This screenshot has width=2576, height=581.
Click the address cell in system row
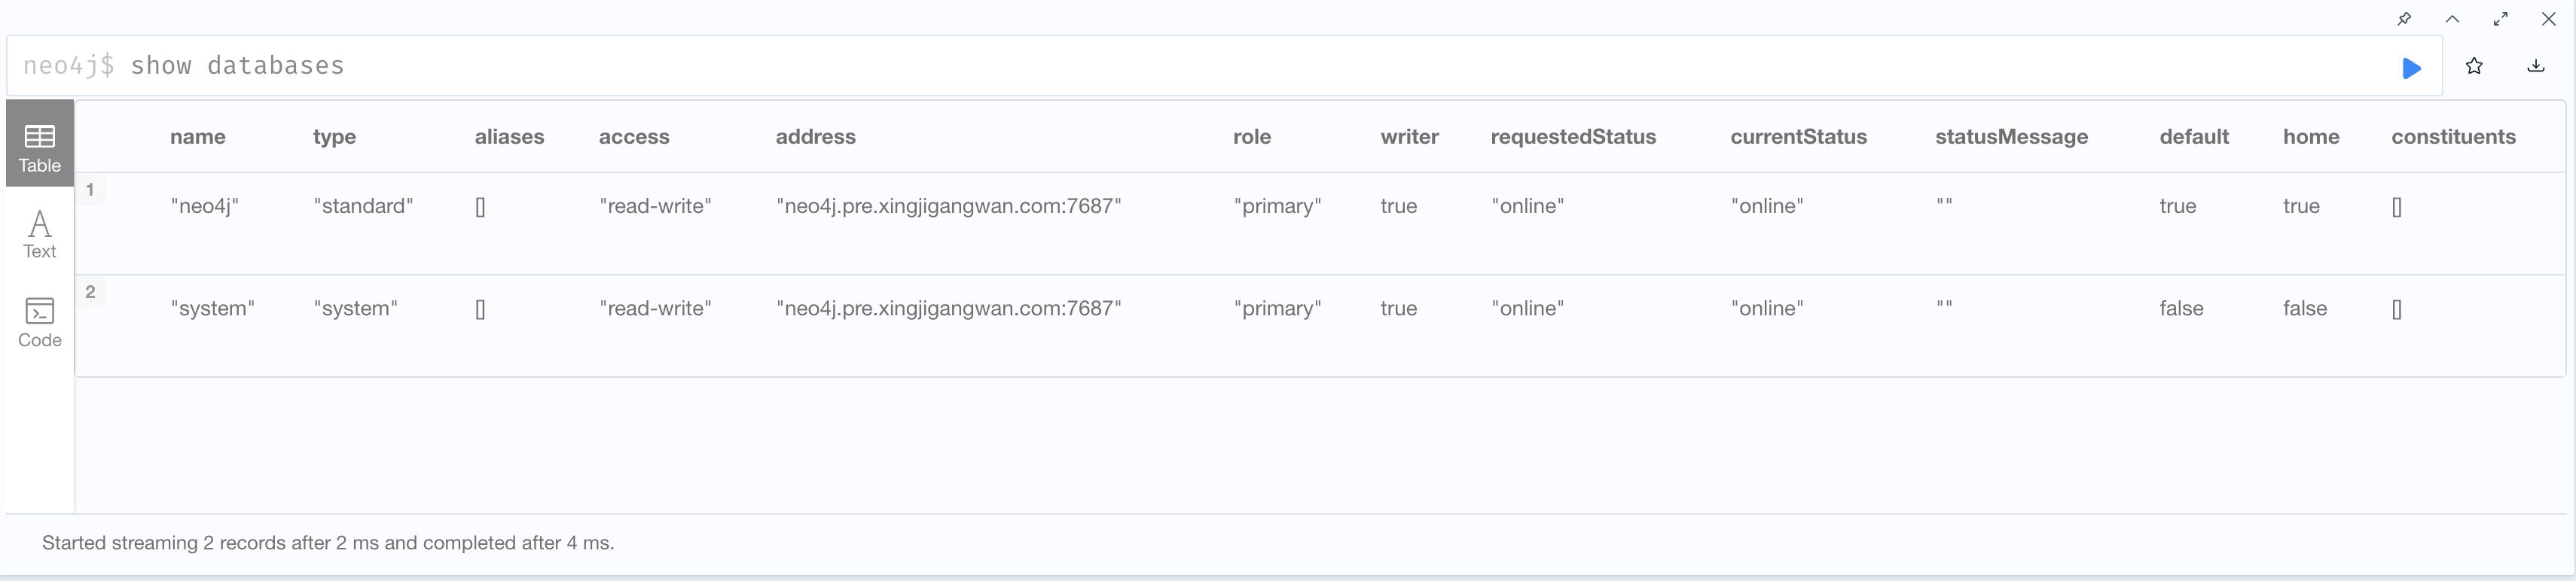click(x=949, y=308)
